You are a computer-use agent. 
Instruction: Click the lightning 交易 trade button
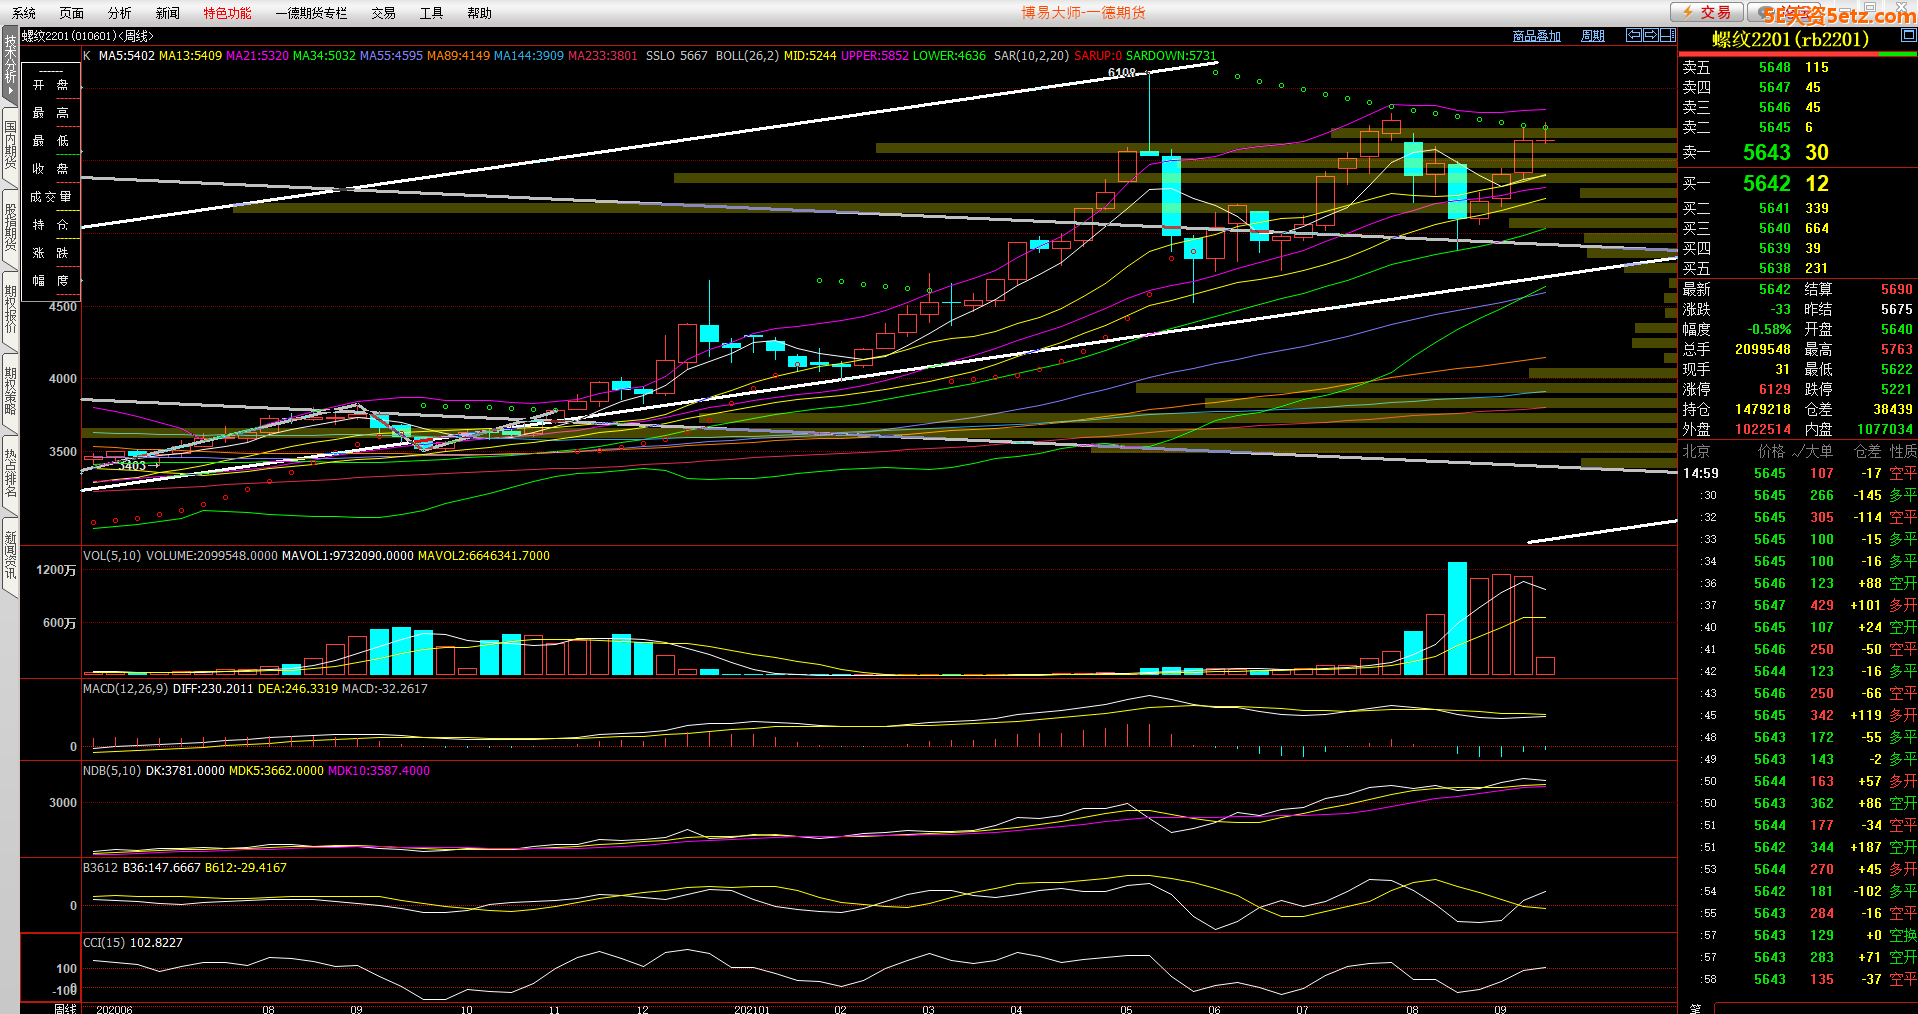(1707, 12)
